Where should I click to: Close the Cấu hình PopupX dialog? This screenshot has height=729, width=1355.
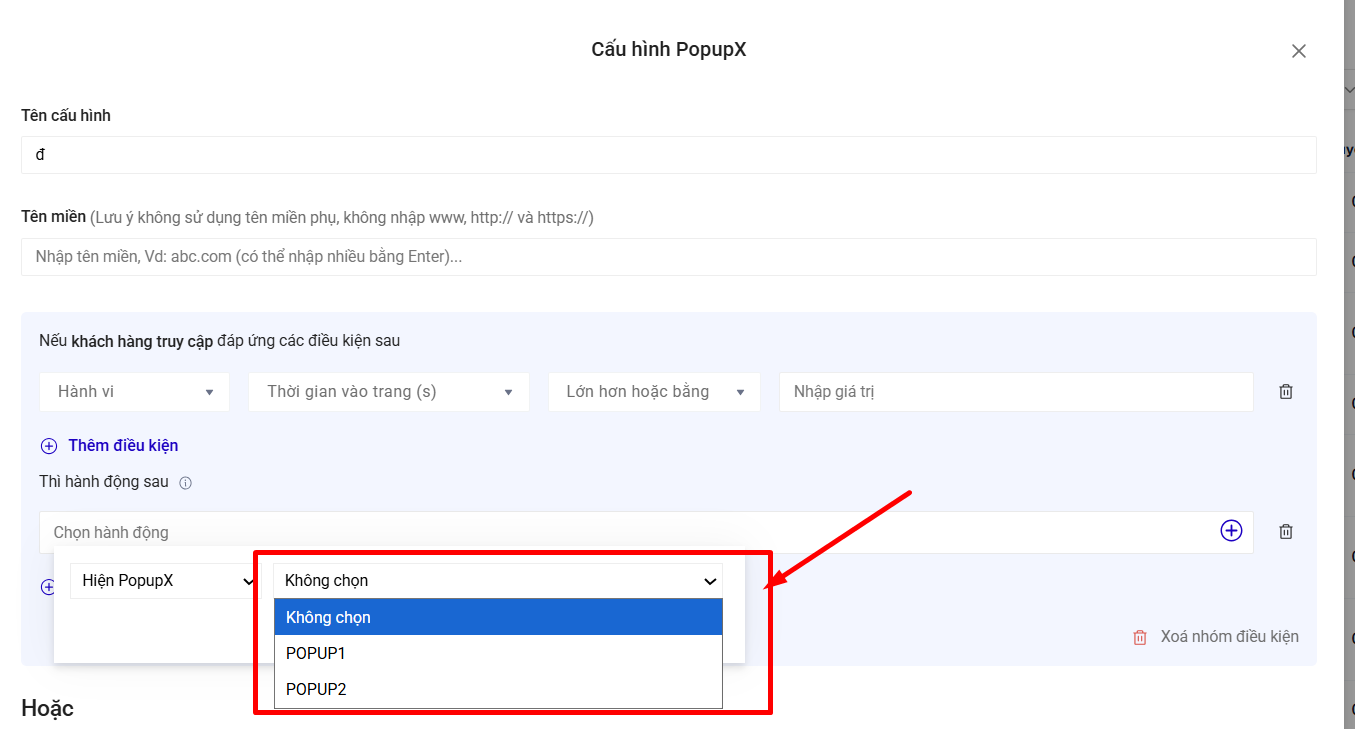coord(1299,51)
